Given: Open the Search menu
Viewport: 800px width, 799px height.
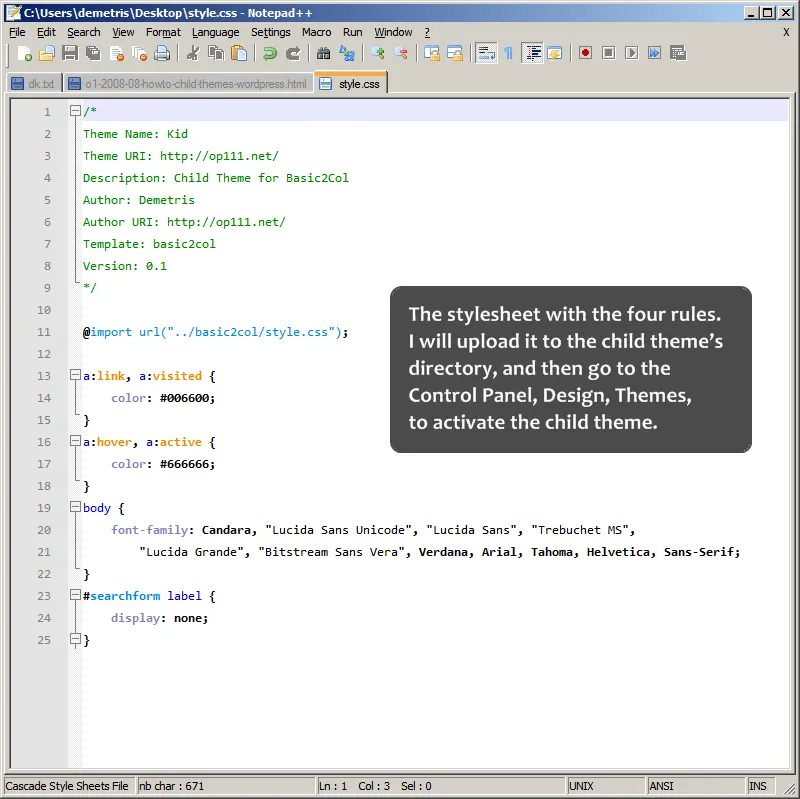Looking at the screenshot, I should [x=84, y=32].
